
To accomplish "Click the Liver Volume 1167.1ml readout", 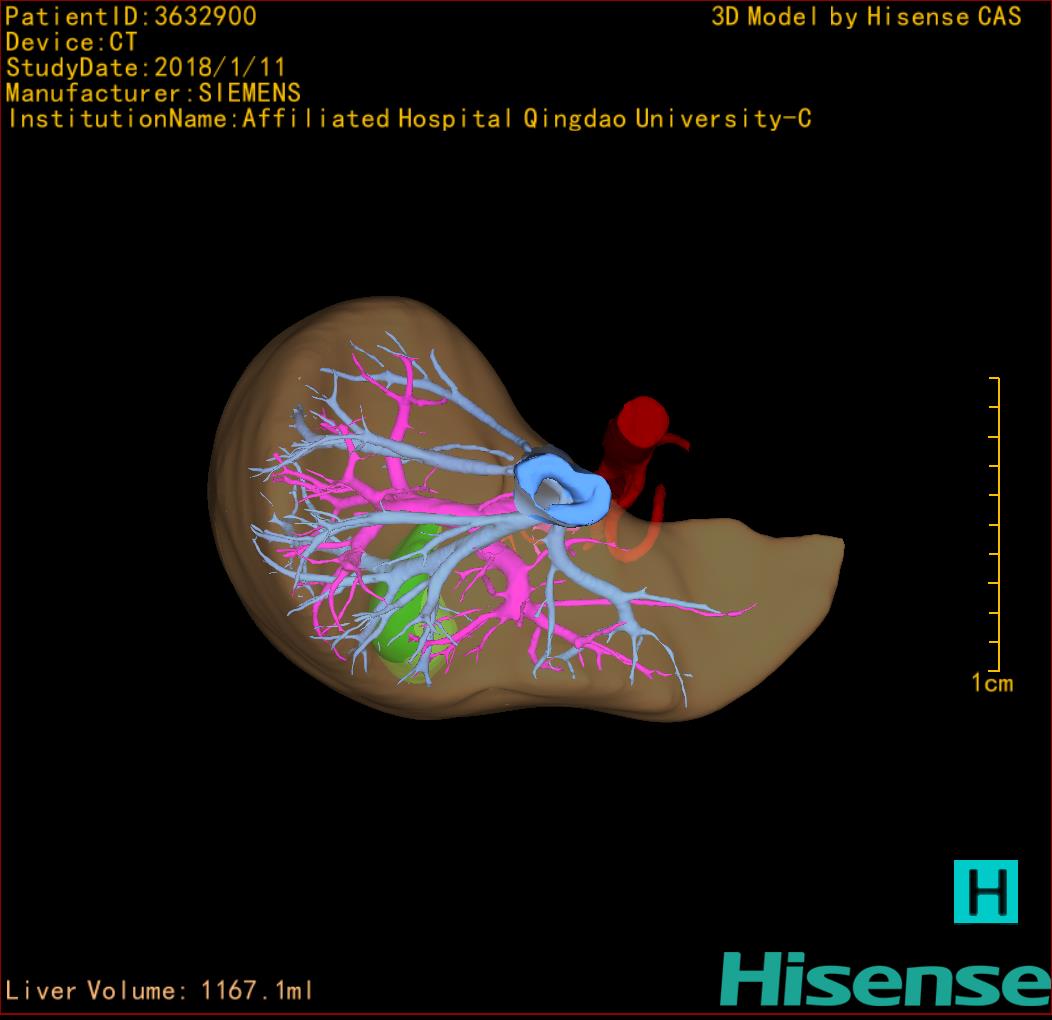I will pyautogui.click(x=160, y=991).
